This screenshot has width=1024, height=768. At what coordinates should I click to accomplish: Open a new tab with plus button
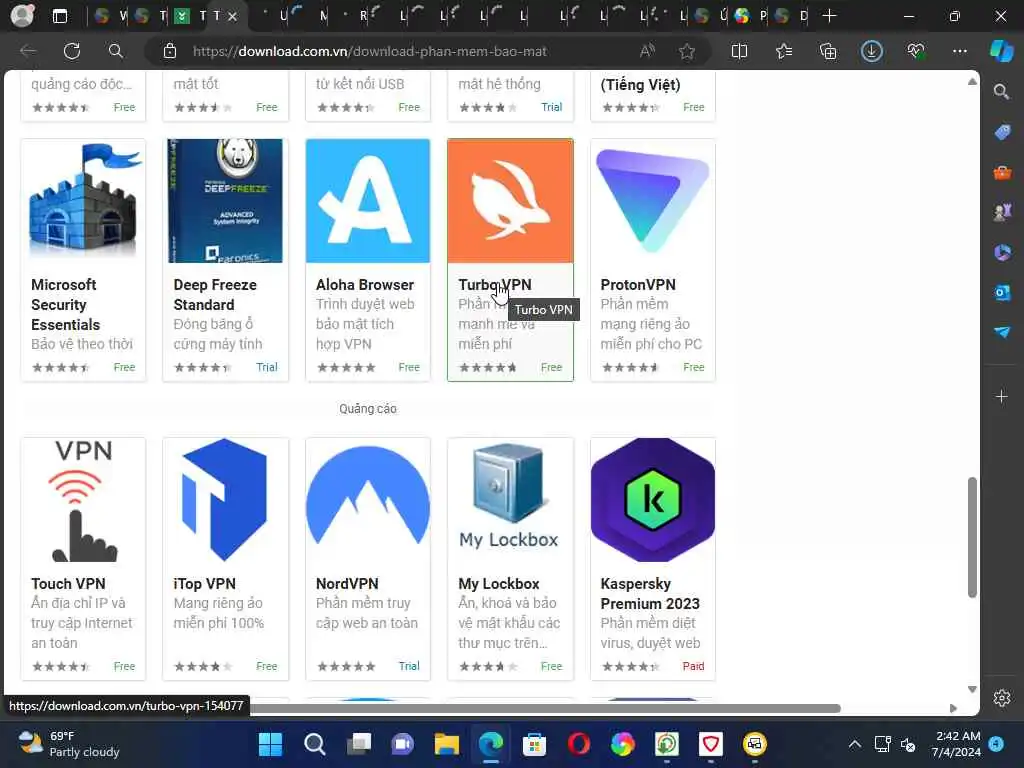[x=829, y=16]
